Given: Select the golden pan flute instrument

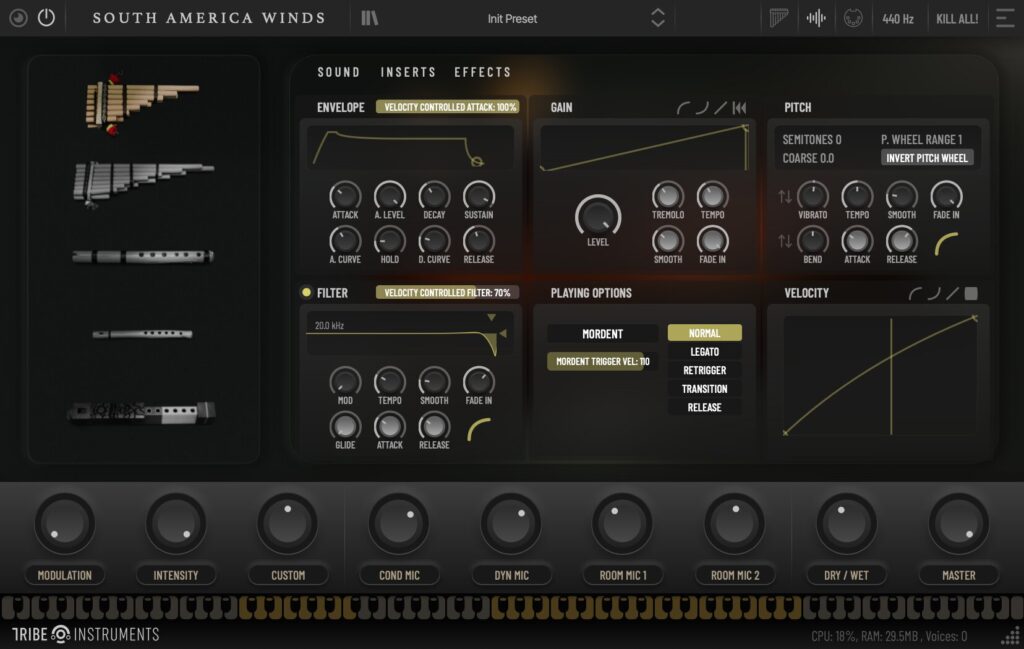Looking at the screenshot, I should (142, 103).
